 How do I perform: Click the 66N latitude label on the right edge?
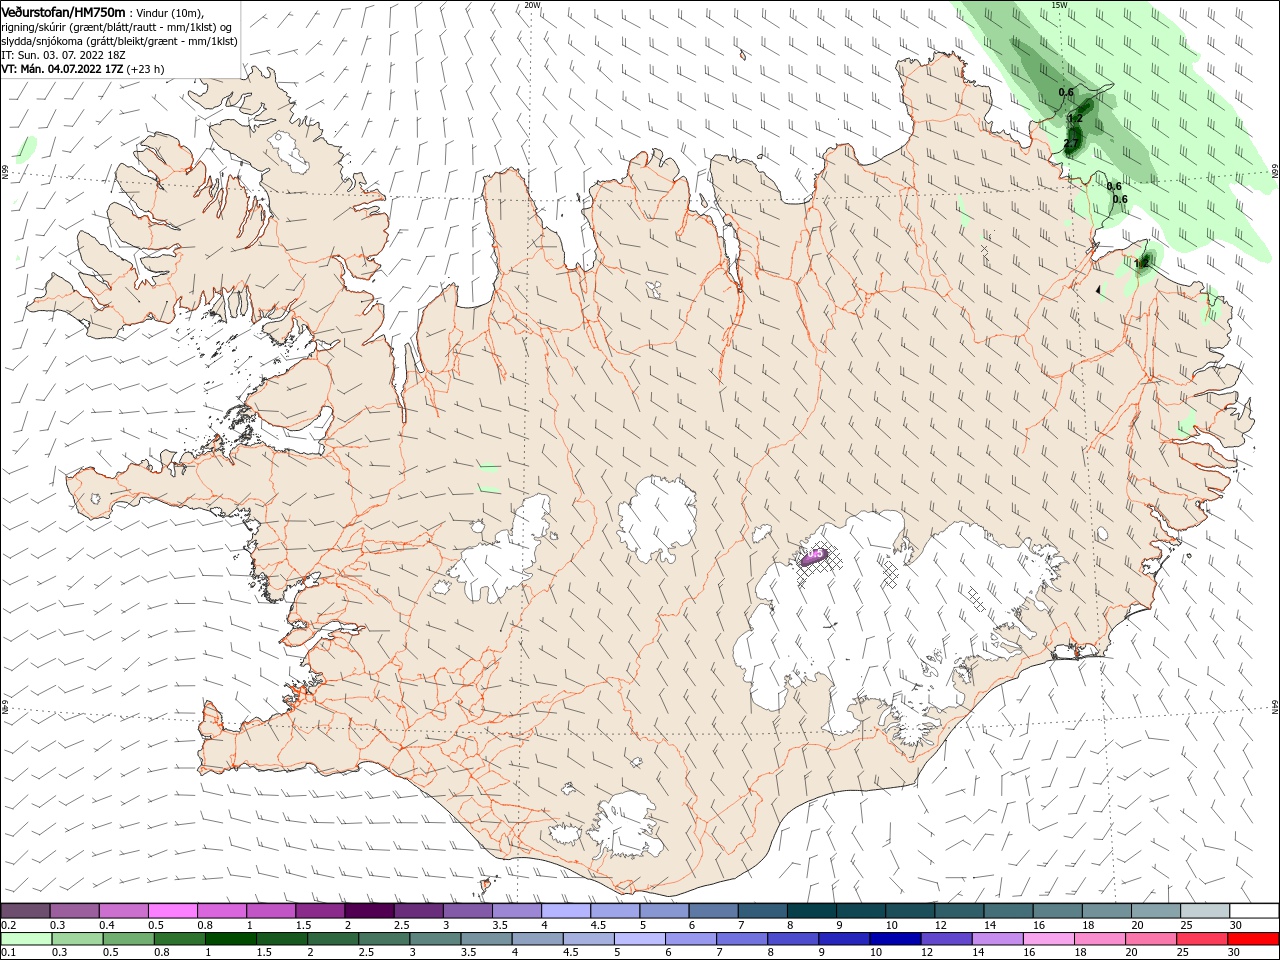point(1275,172)
